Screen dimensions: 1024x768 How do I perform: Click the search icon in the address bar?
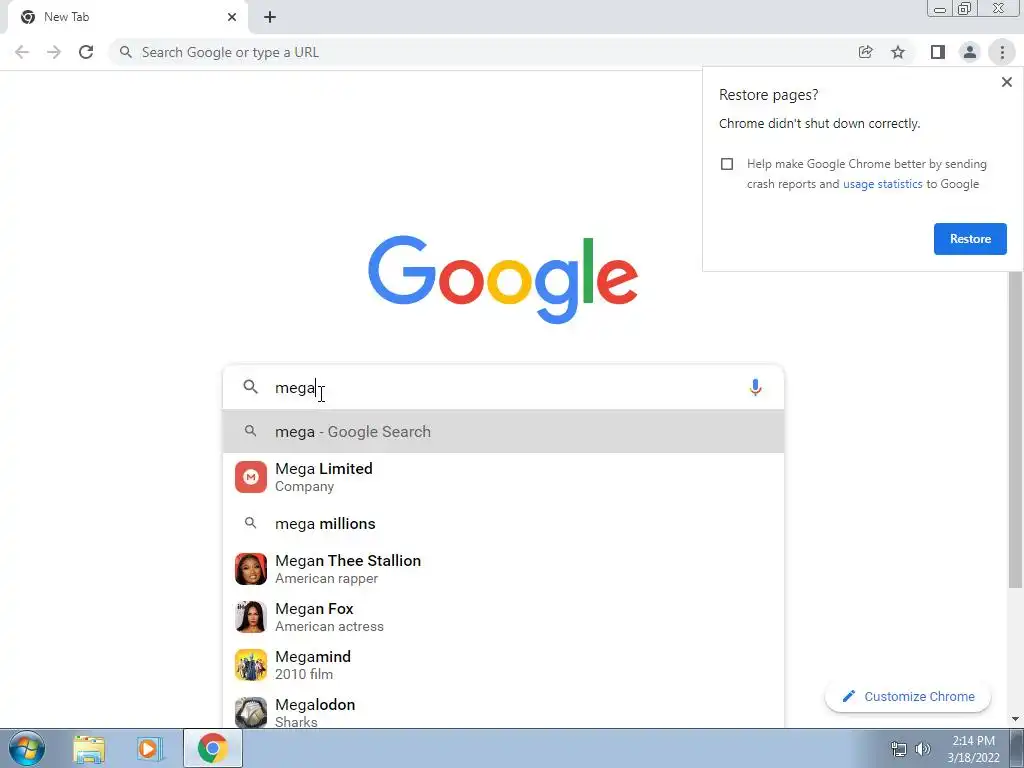[x=125, y=52]
